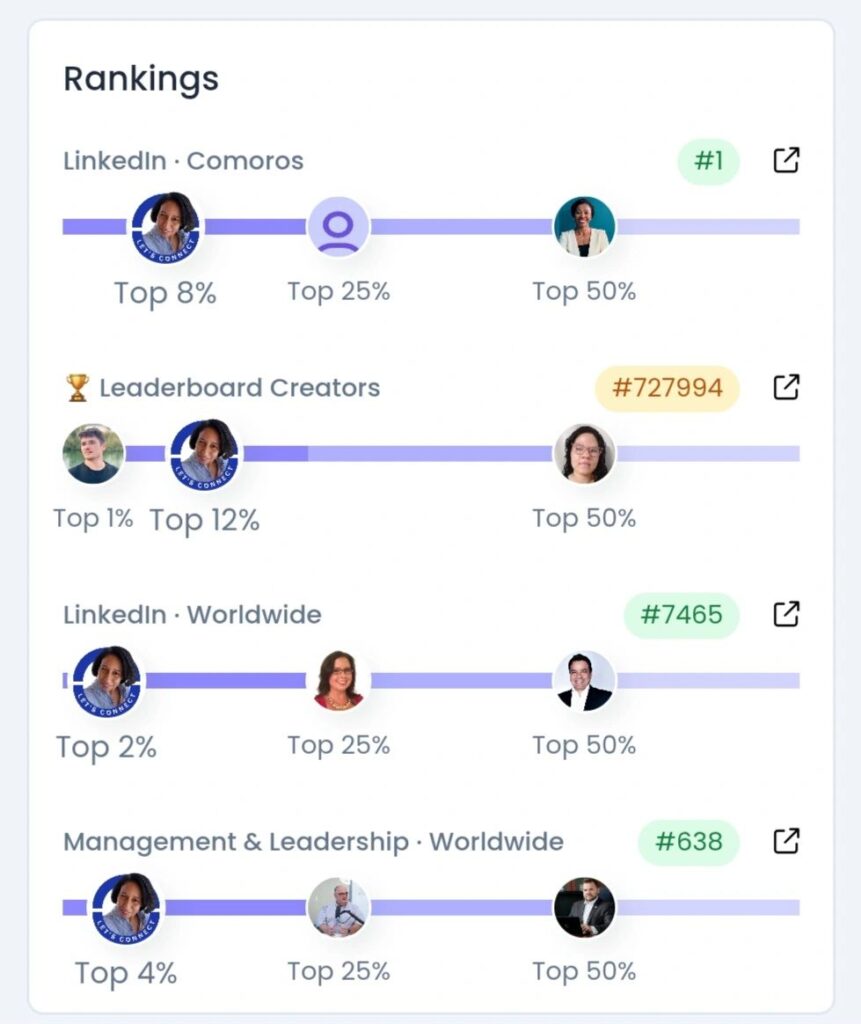Screen dimensions: 861x1024
Task: Click the placeholder user icon at Top 25%
Action: pos(338,227)
